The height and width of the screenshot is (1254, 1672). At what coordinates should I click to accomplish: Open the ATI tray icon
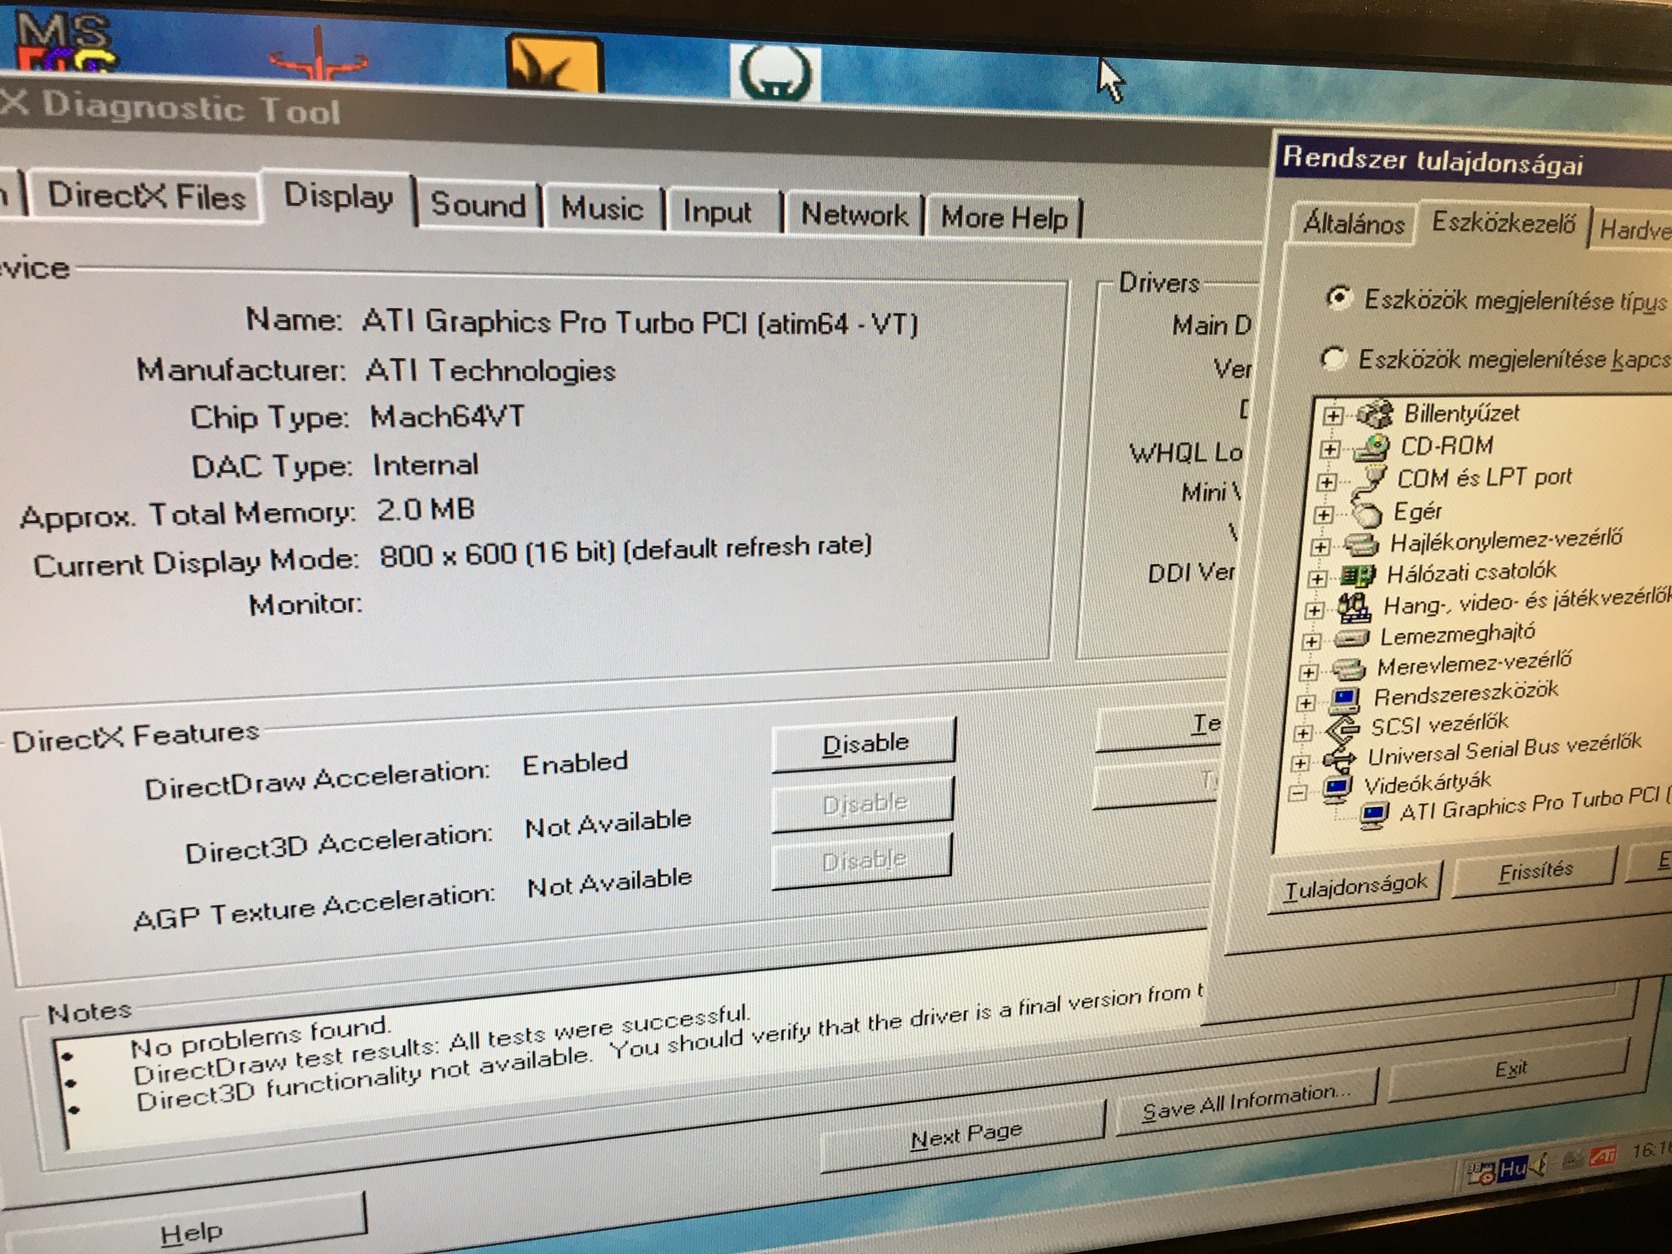point(1603,1156)
